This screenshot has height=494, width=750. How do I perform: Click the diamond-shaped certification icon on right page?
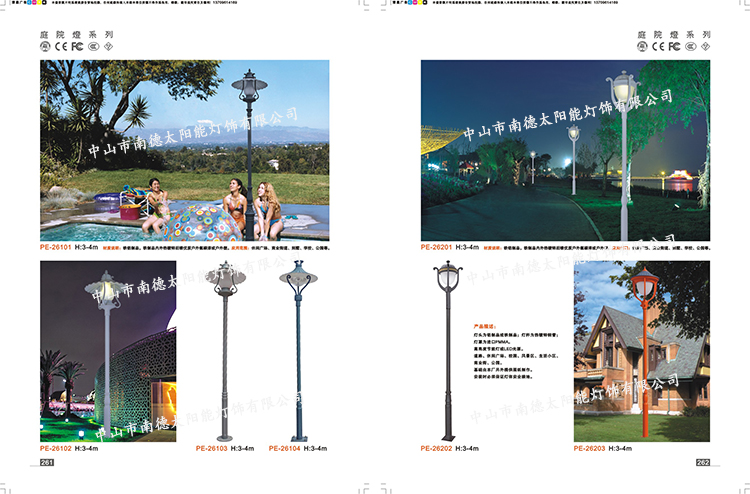tap(704, 46)
